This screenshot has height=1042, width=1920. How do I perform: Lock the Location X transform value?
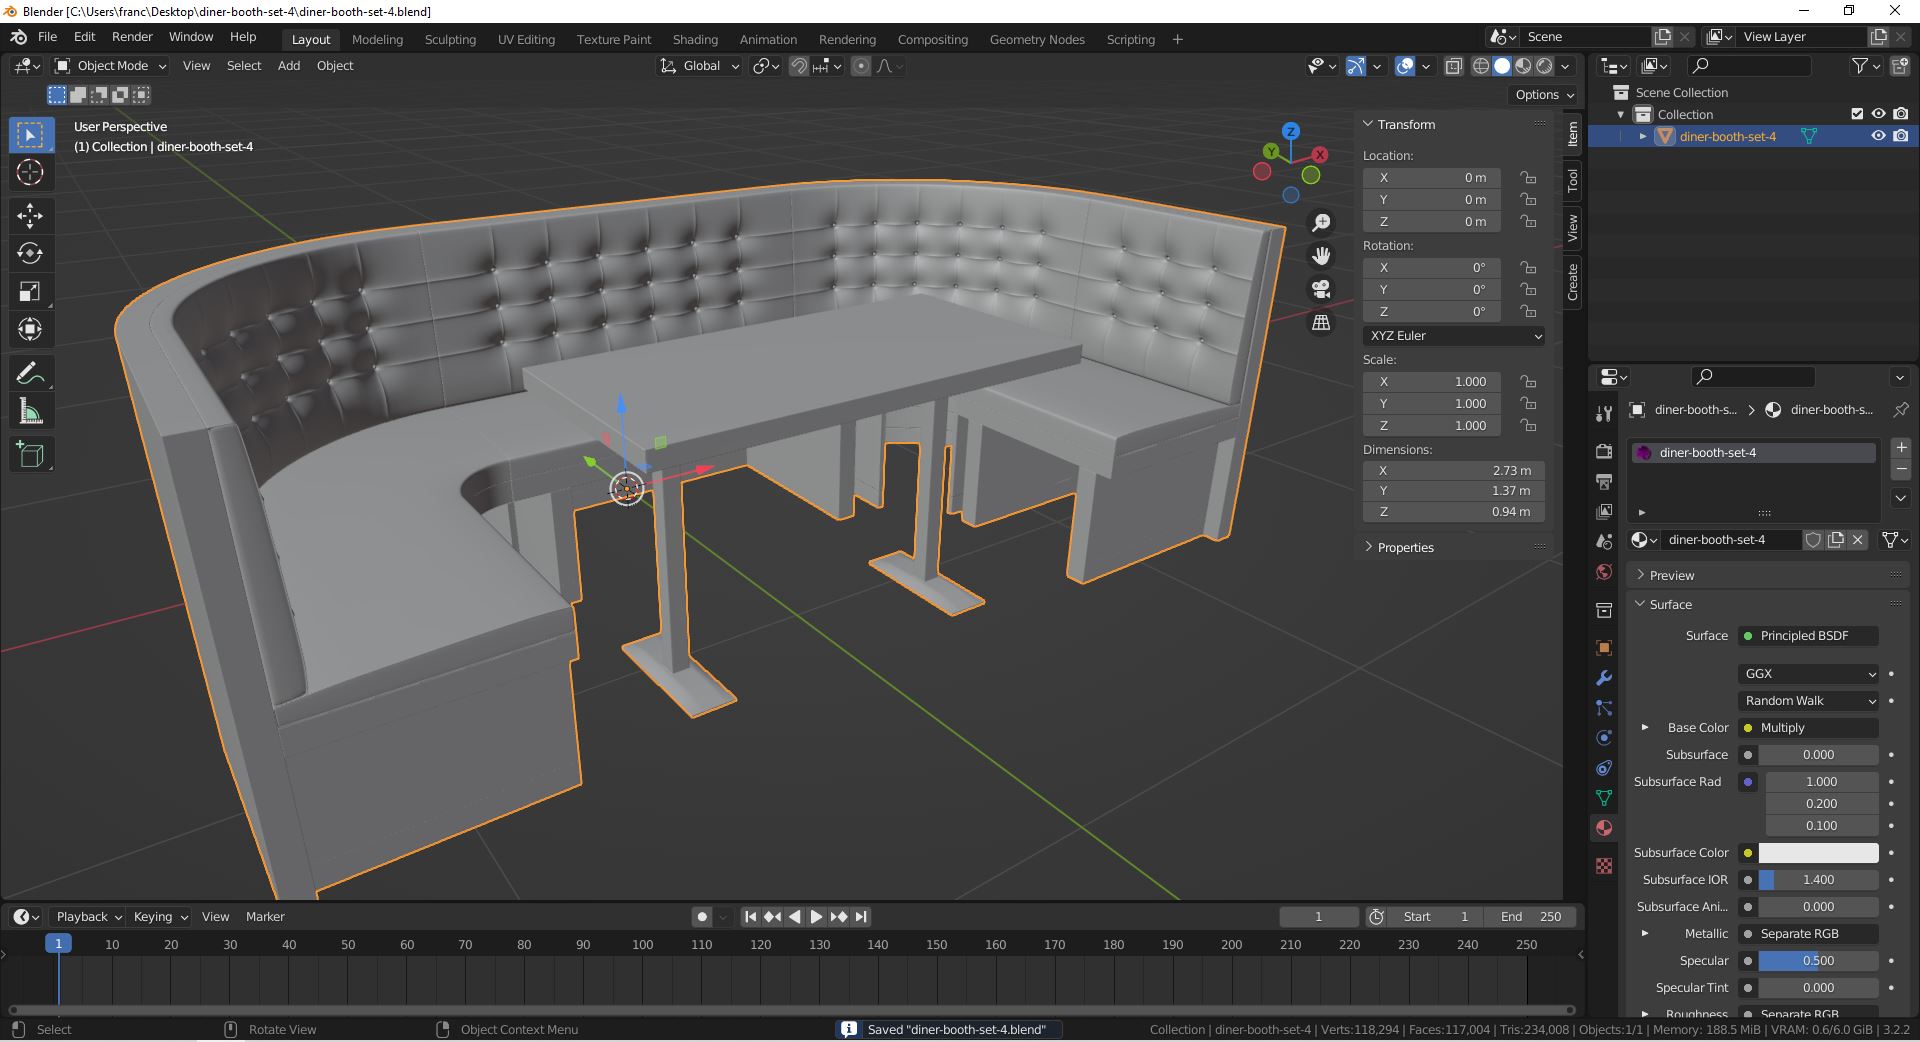[x=1528, y=178]
